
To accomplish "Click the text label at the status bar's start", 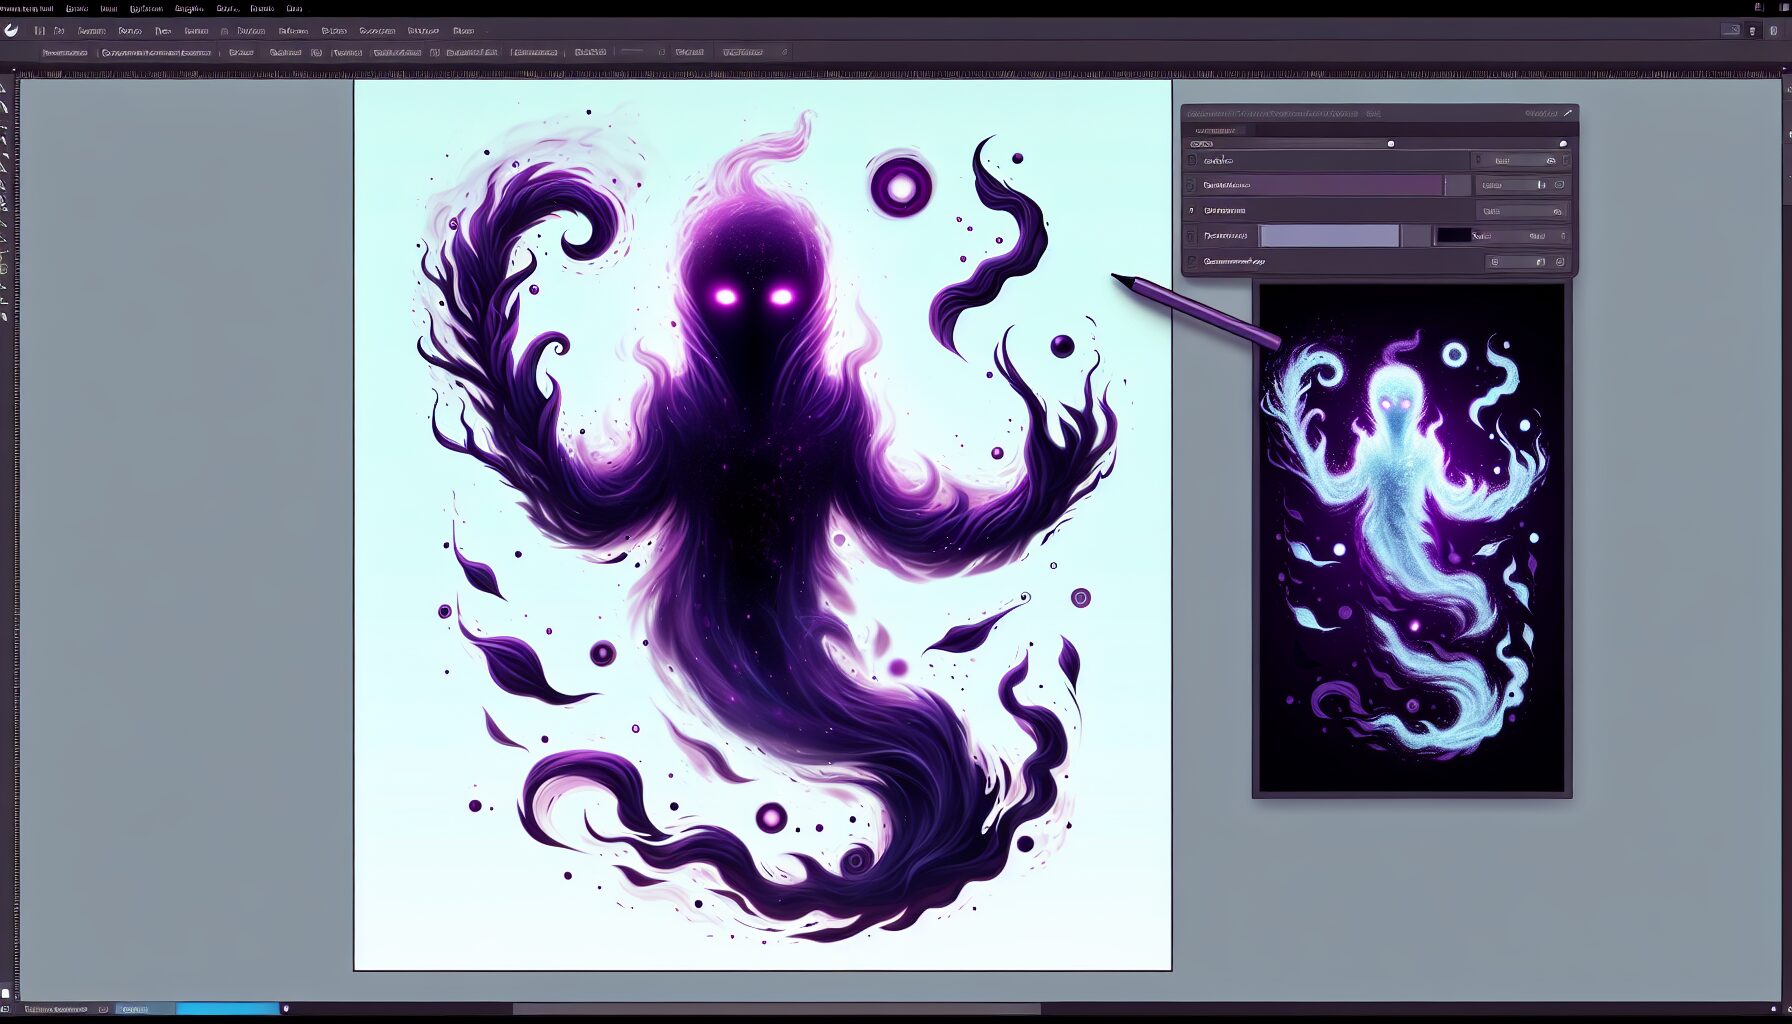I will coord(55,1009).
